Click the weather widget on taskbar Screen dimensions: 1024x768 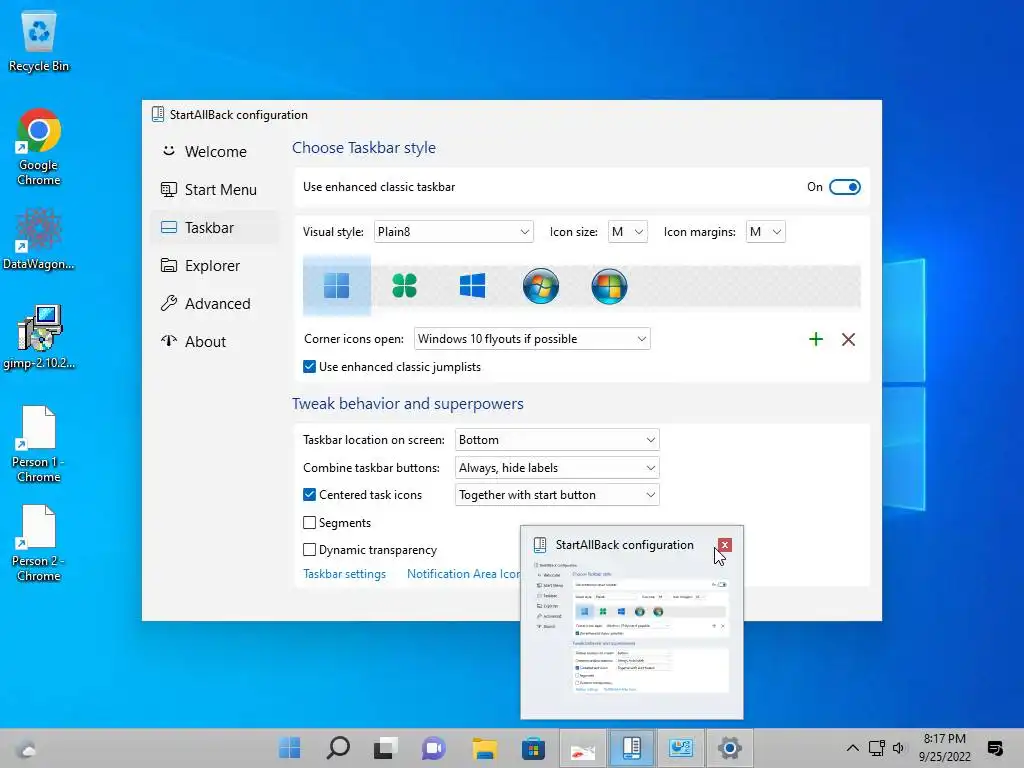(x=26, y=748)
